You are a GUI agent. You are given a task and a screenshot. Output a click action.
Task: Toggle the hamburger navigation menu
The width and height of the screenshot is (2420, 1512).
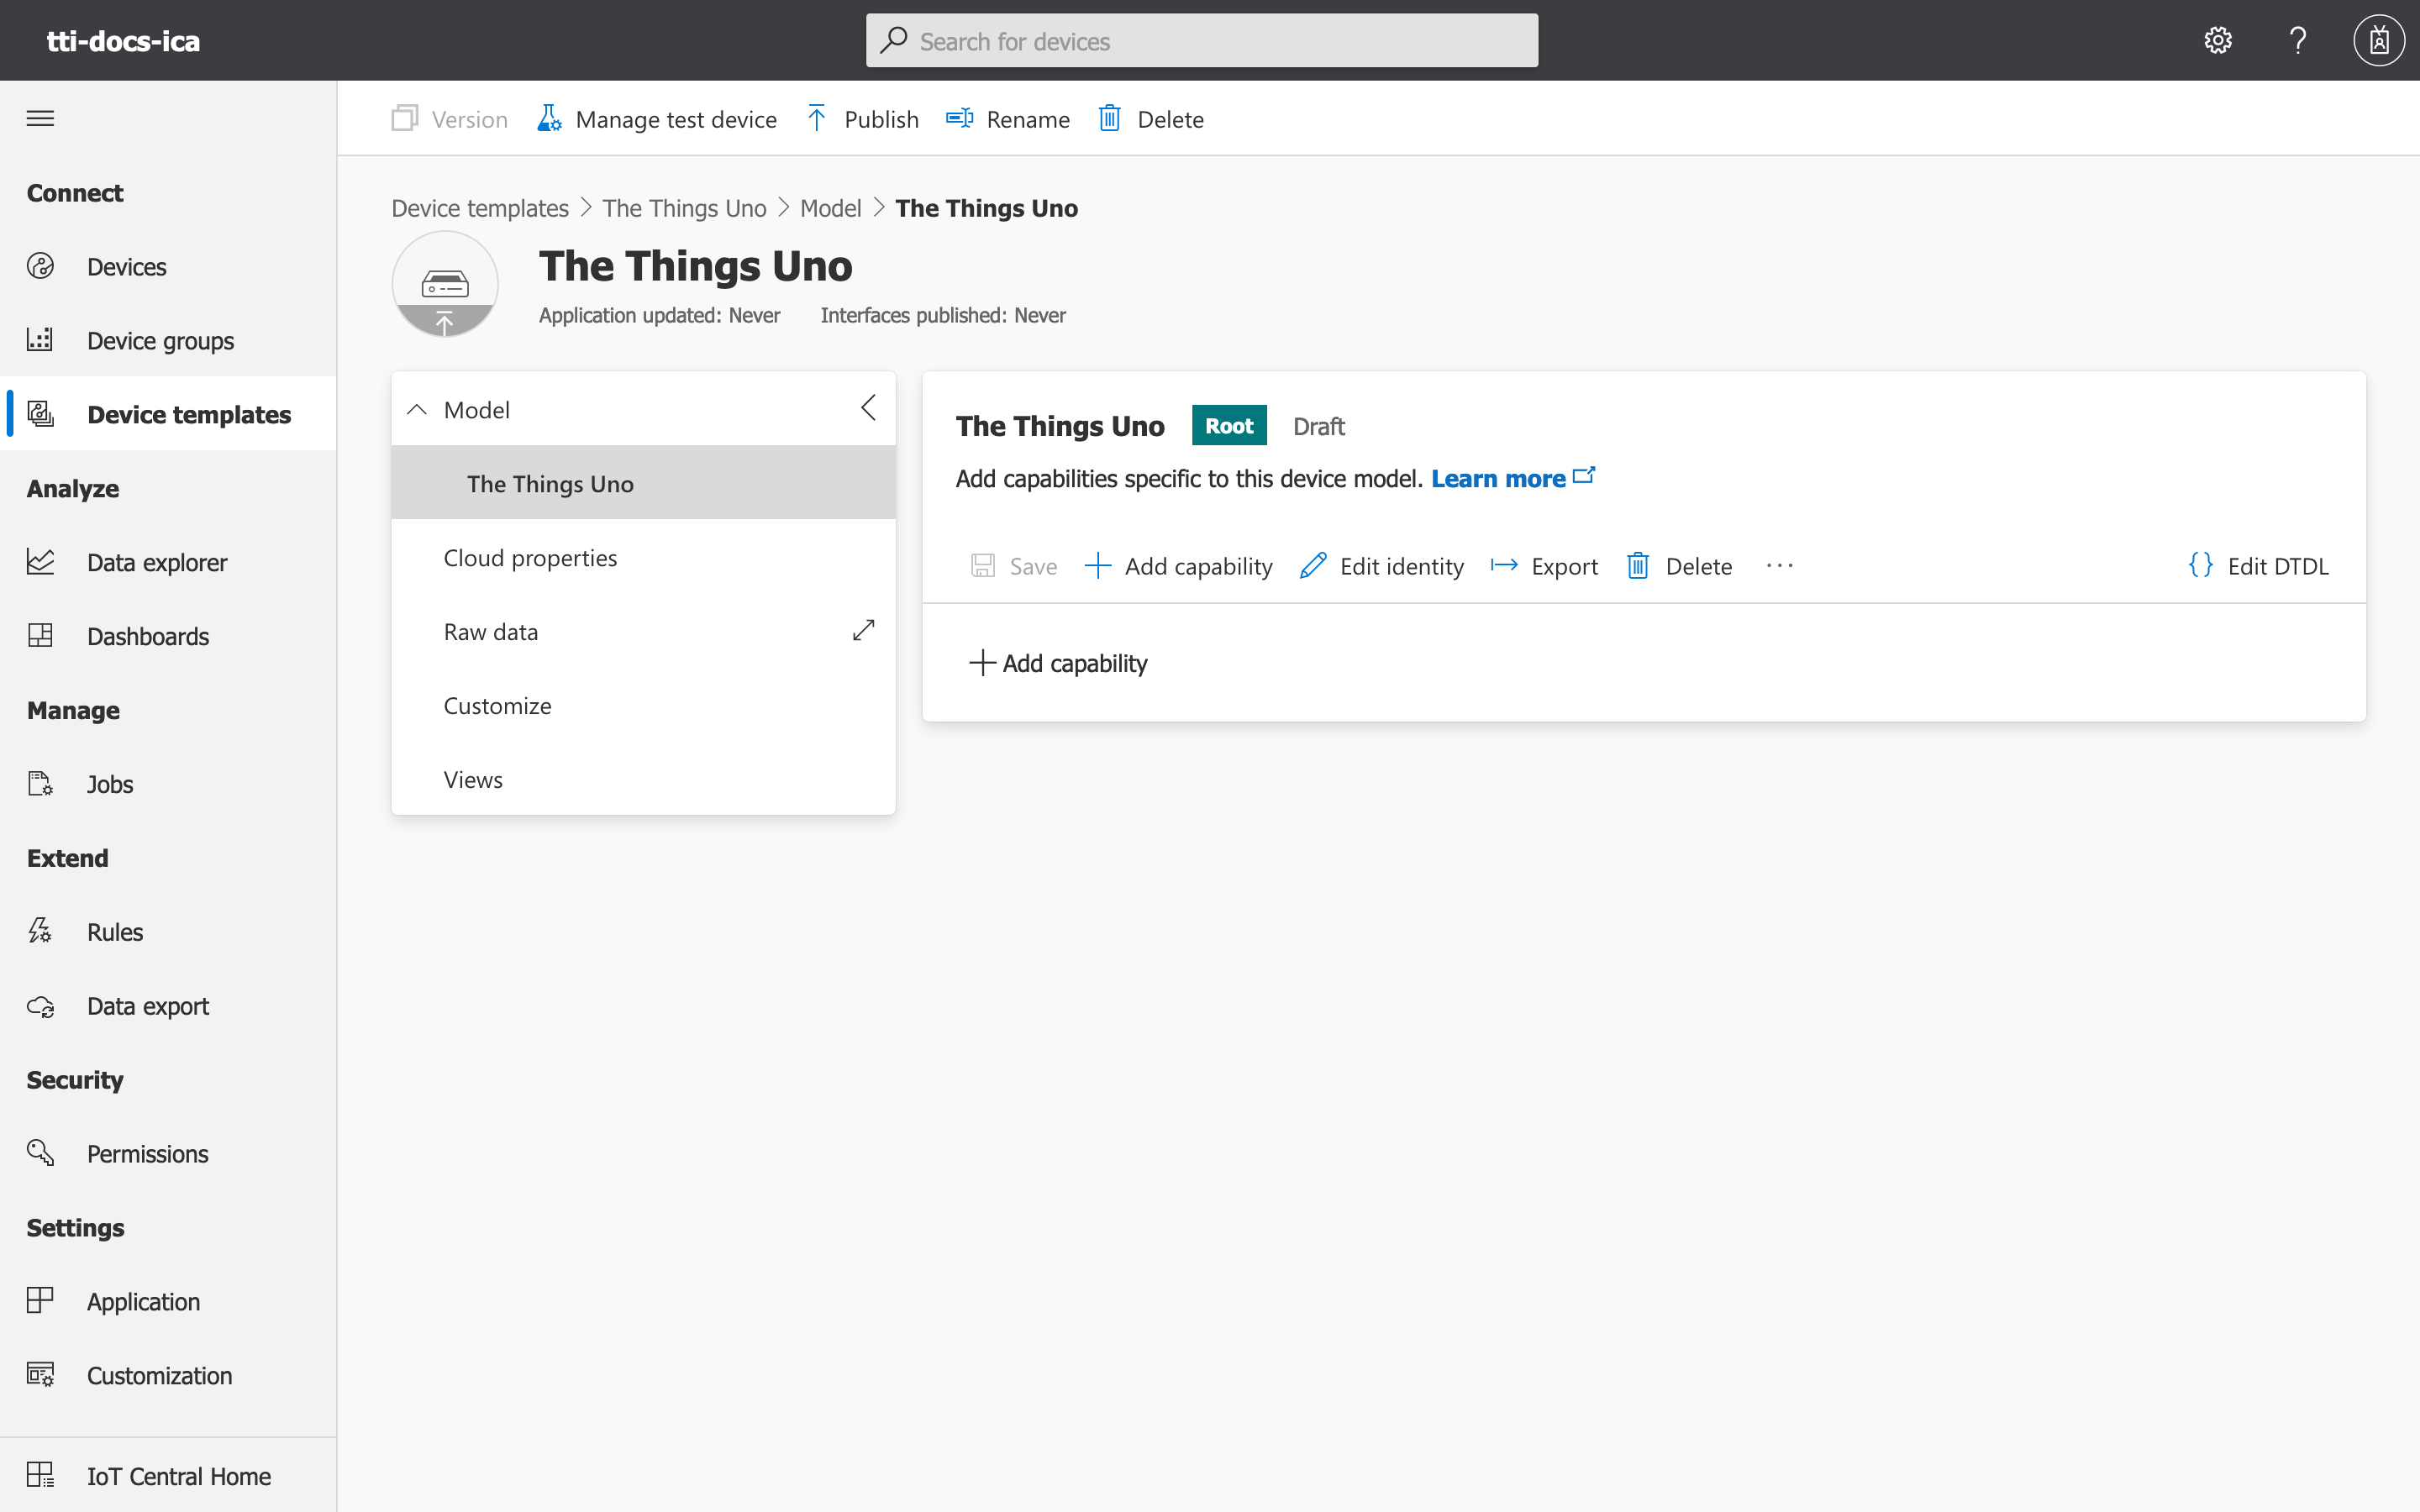40,118
